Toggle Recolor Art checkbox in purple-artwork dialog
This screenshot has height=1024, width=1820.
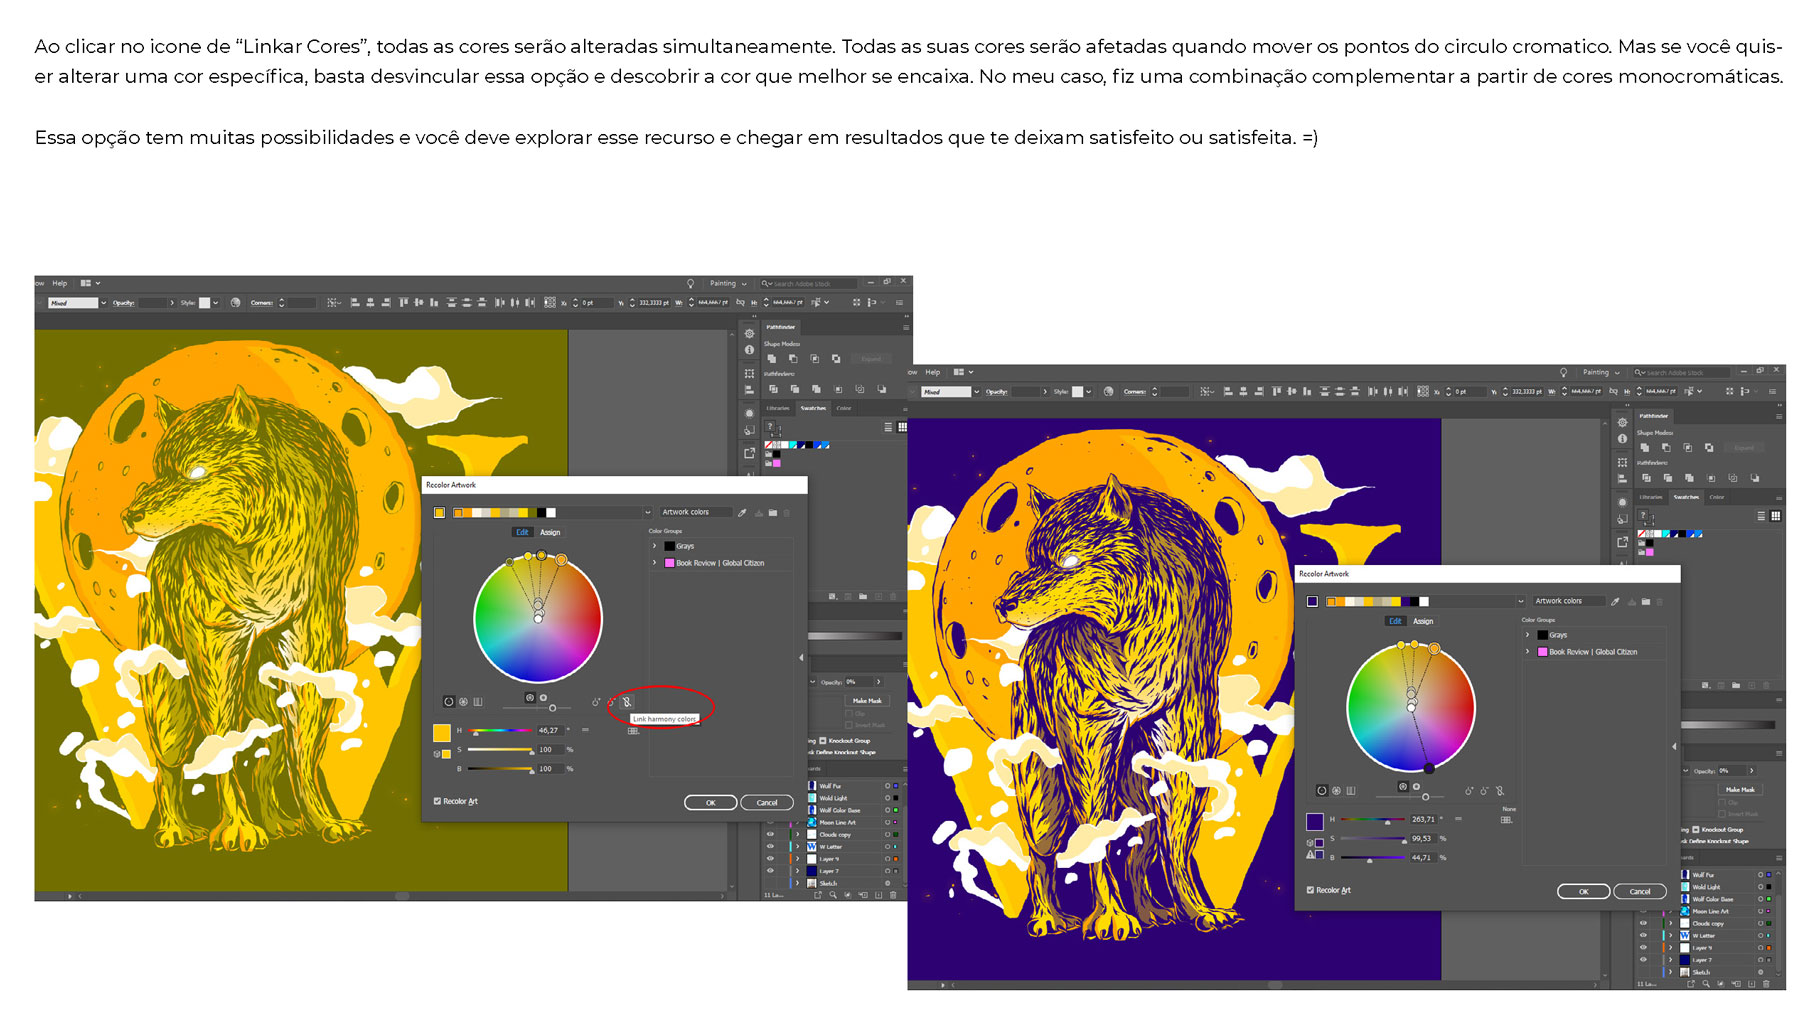[1310, 890]
